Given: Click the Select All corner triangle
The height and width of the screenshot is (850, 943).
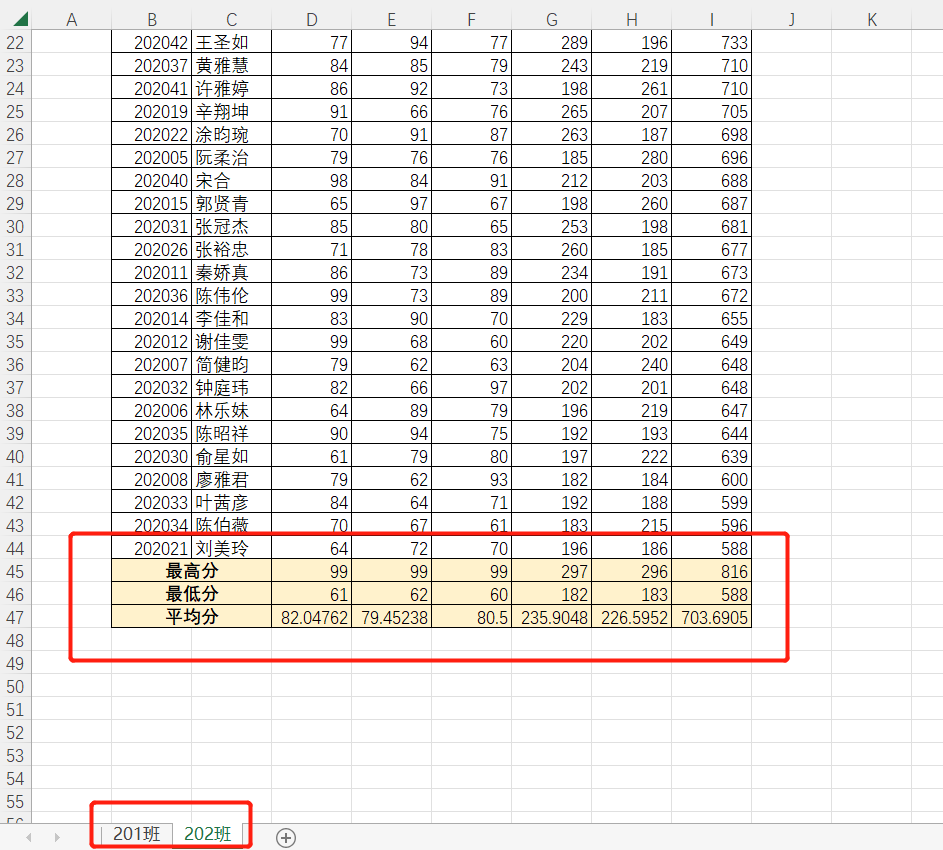Looking at the screenshot, I should [20, 19].
